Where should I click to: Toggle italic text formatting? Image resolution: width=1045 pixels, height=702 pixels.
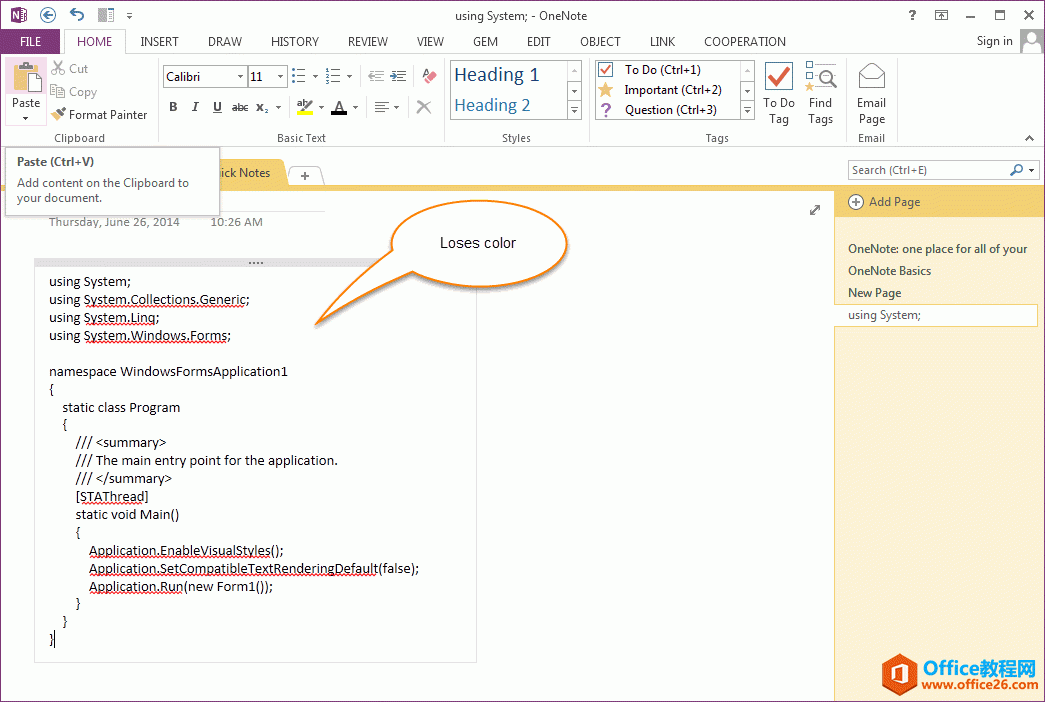point(195,107)
